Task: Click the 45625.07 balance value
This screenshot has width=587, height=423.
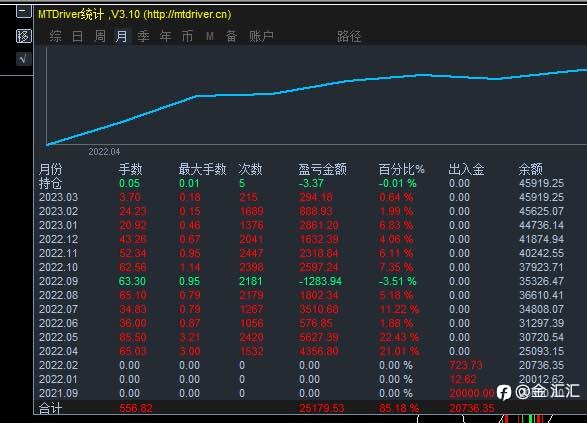Action: [541, 211]
